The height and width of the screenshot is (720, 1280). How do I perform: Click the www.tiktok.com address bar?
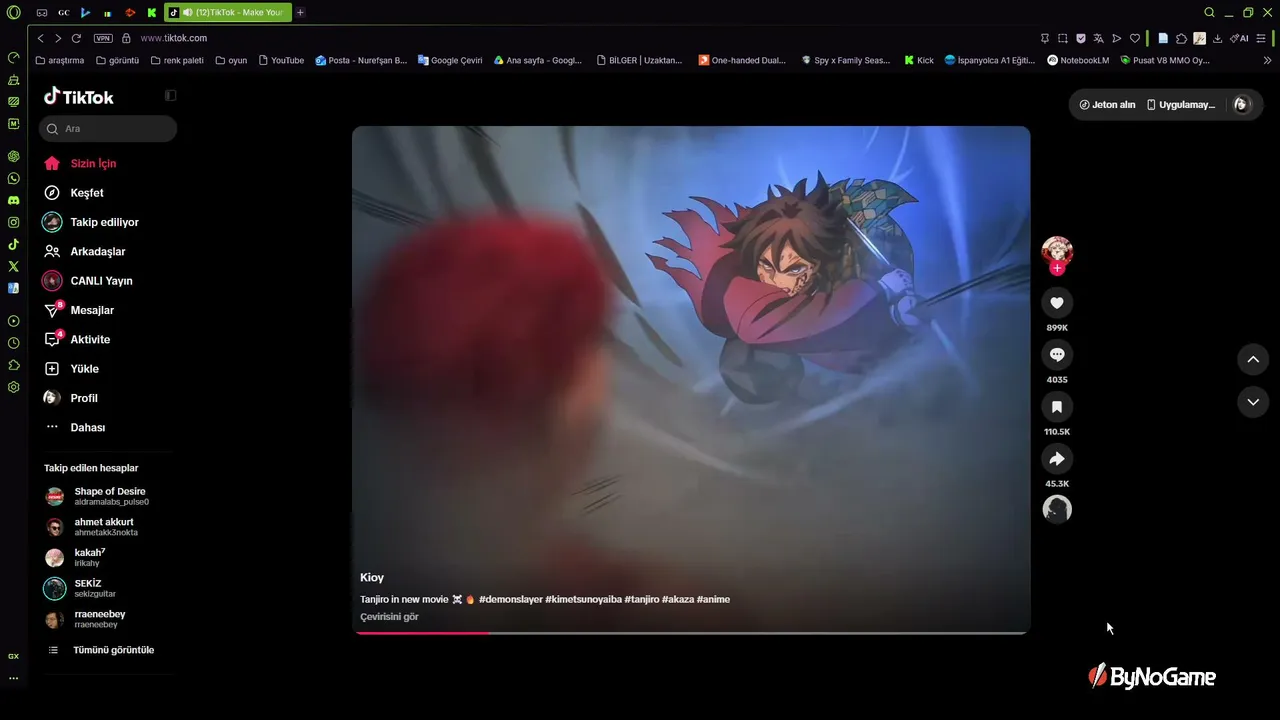[173, 38]
